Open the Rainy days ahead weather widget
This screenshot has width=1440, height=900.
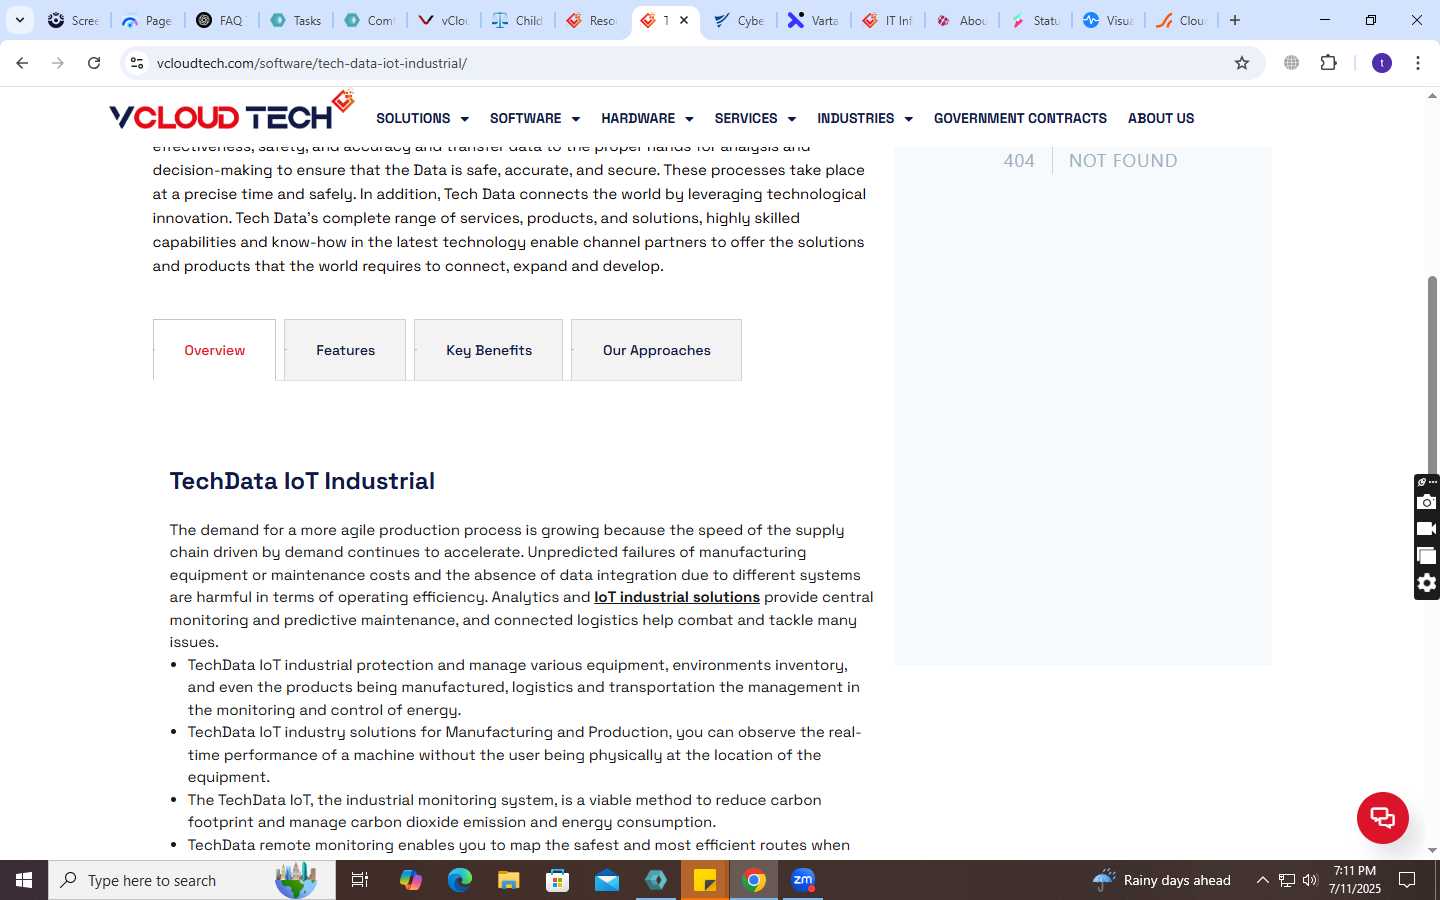click(x=1161, y=880)
